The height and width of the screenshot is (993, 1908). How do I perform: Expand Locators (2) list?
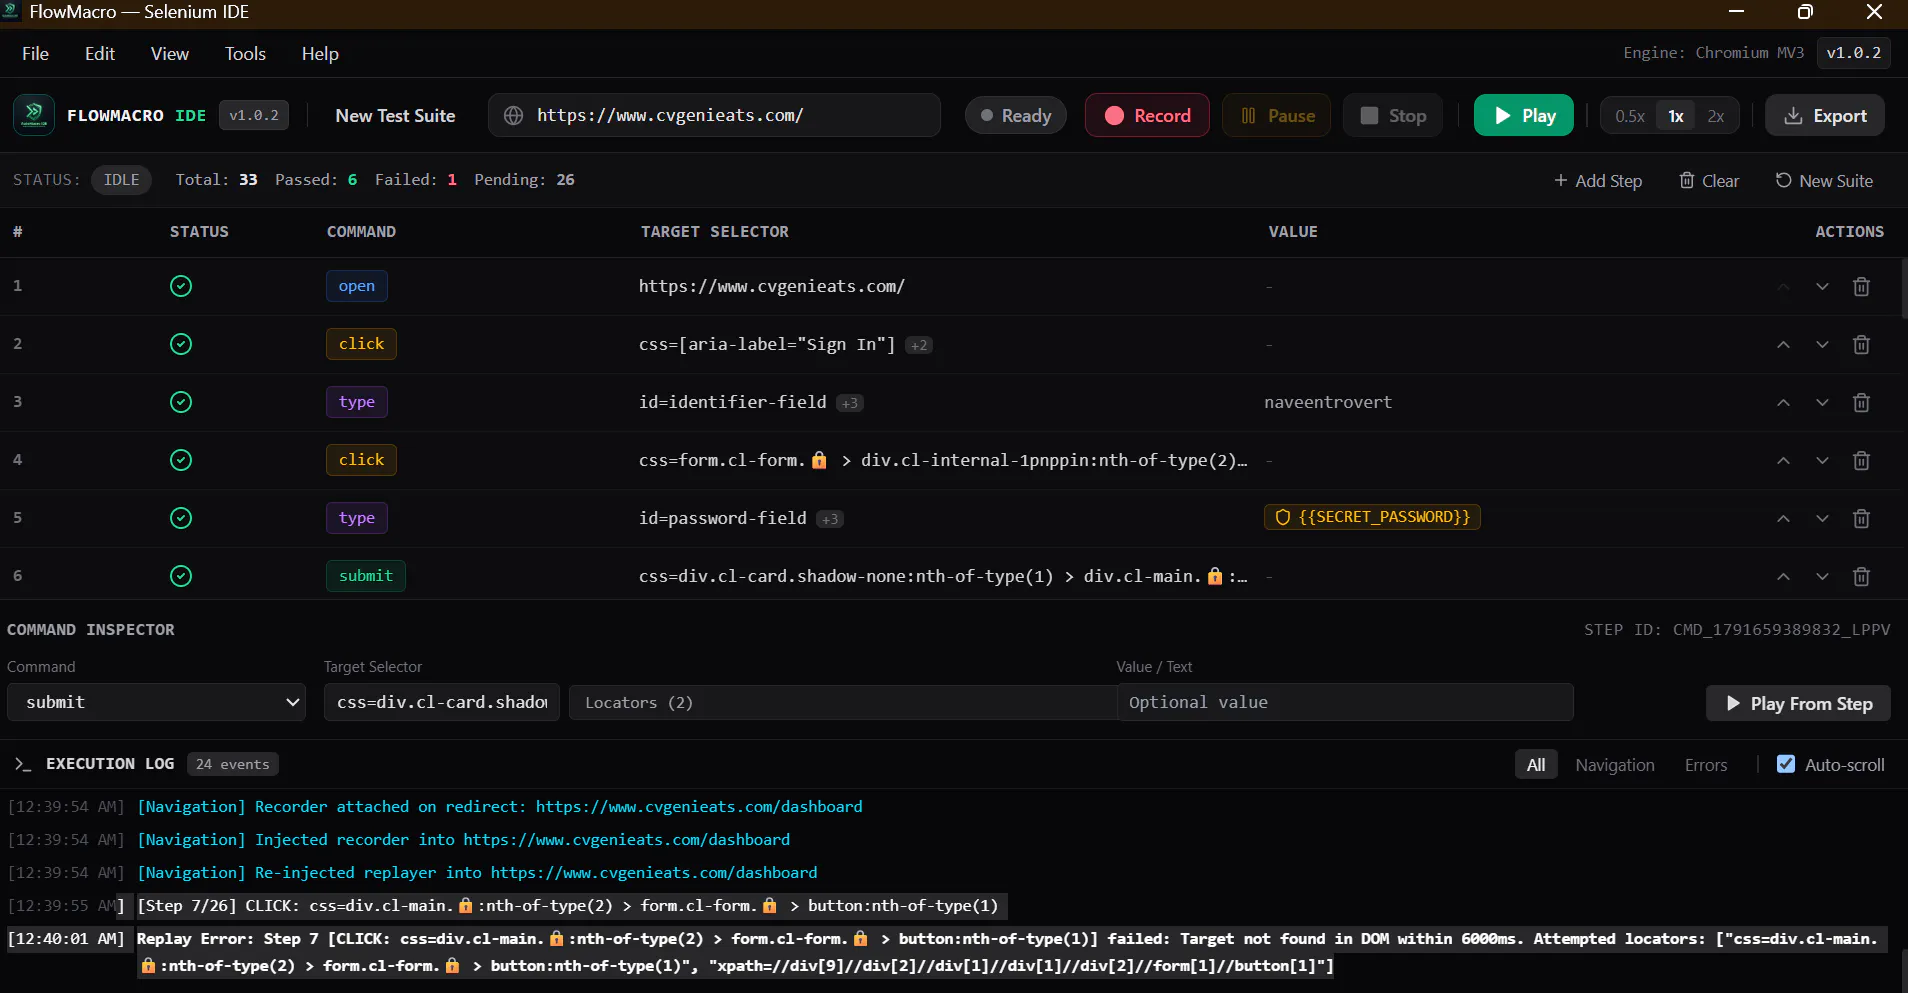[842, 702]
